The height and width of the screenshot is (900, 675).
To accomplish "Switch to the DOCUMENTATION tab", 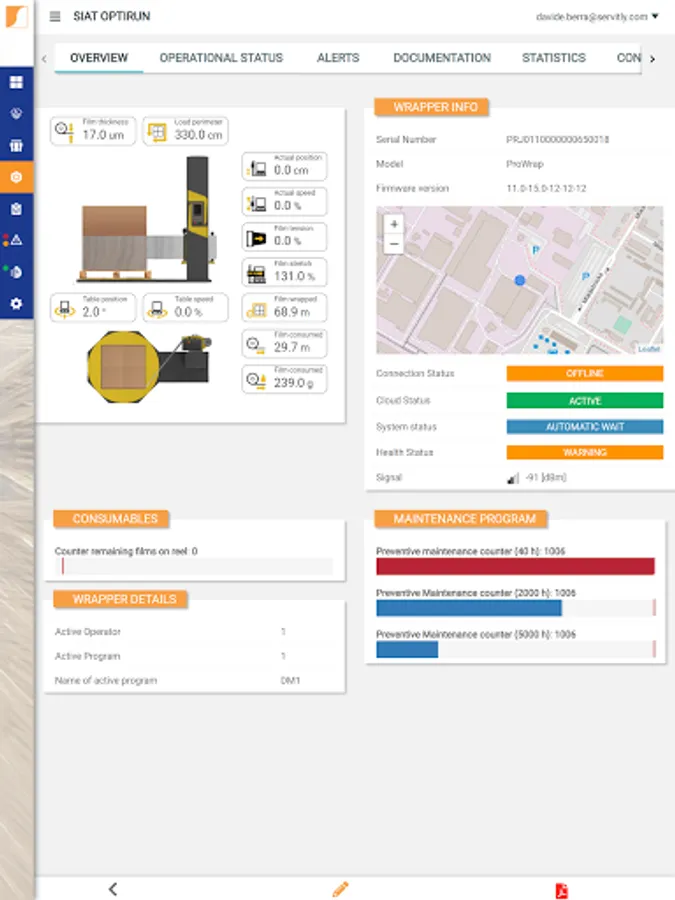I will [x=441, y=58].
